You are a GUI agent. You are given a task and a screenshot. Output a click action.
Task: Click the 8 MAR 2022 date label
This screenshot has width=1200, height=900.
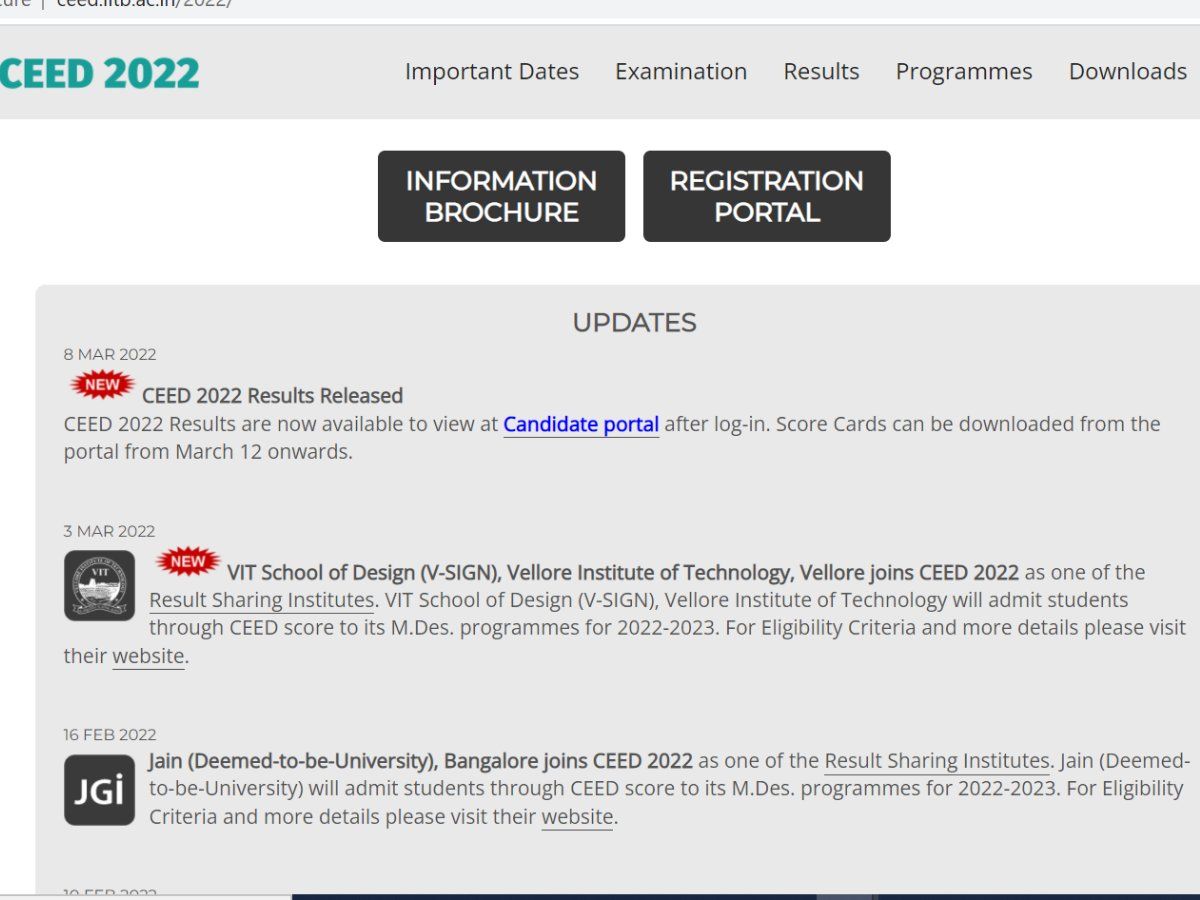pyautogui.click(x=110, y=354)
